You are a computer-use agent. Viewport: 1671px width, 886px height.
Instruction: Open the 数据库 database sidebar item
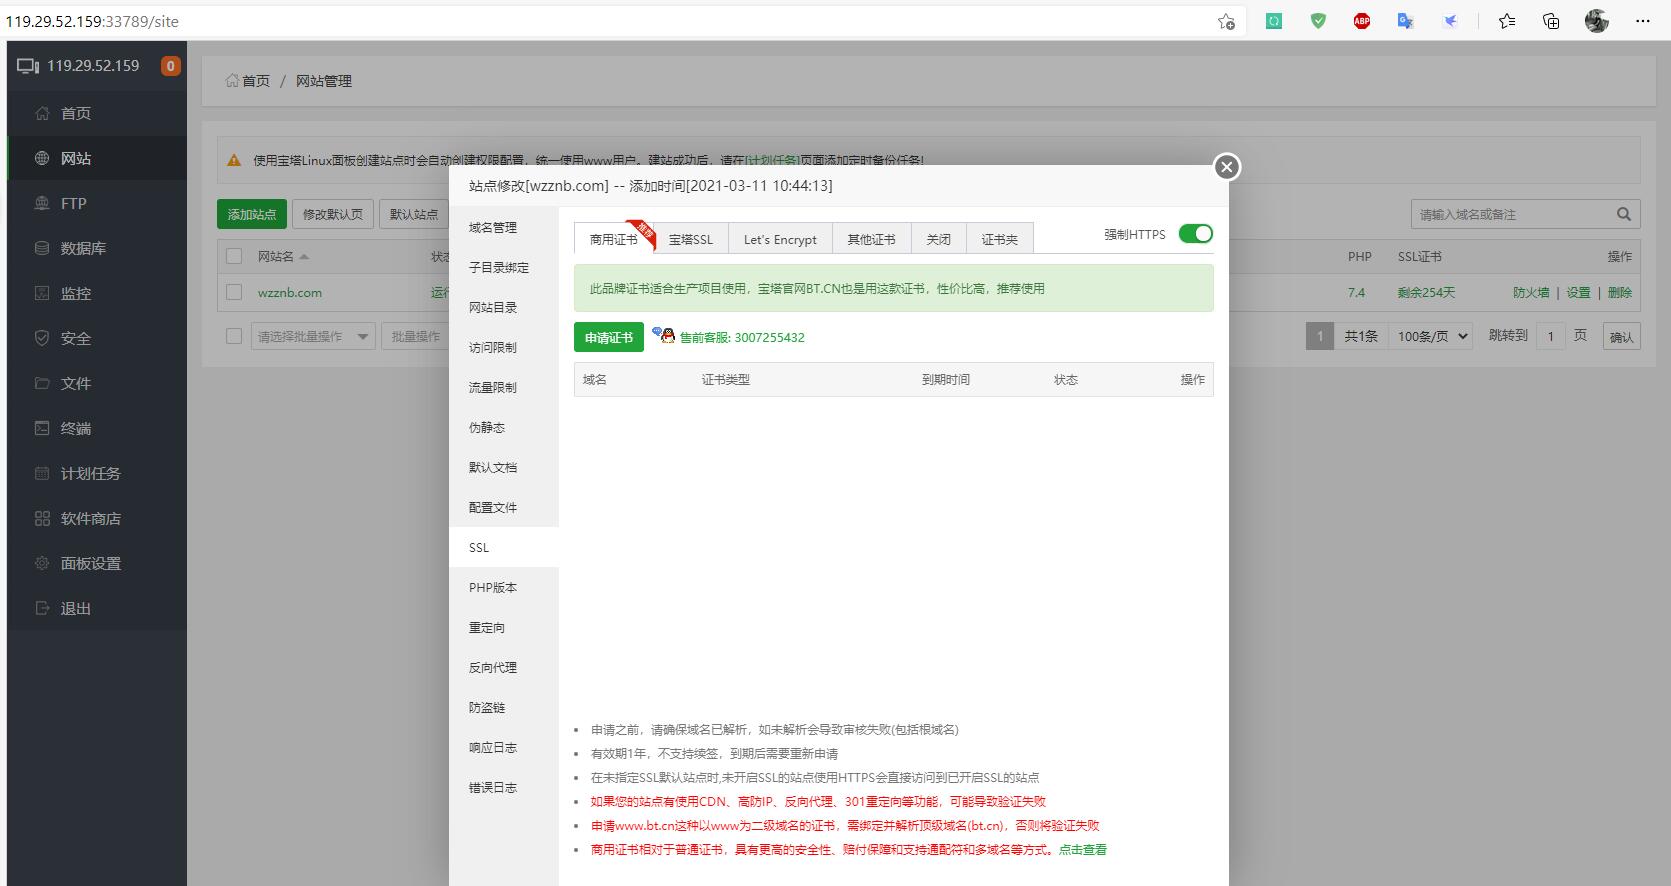click(96, 248)
